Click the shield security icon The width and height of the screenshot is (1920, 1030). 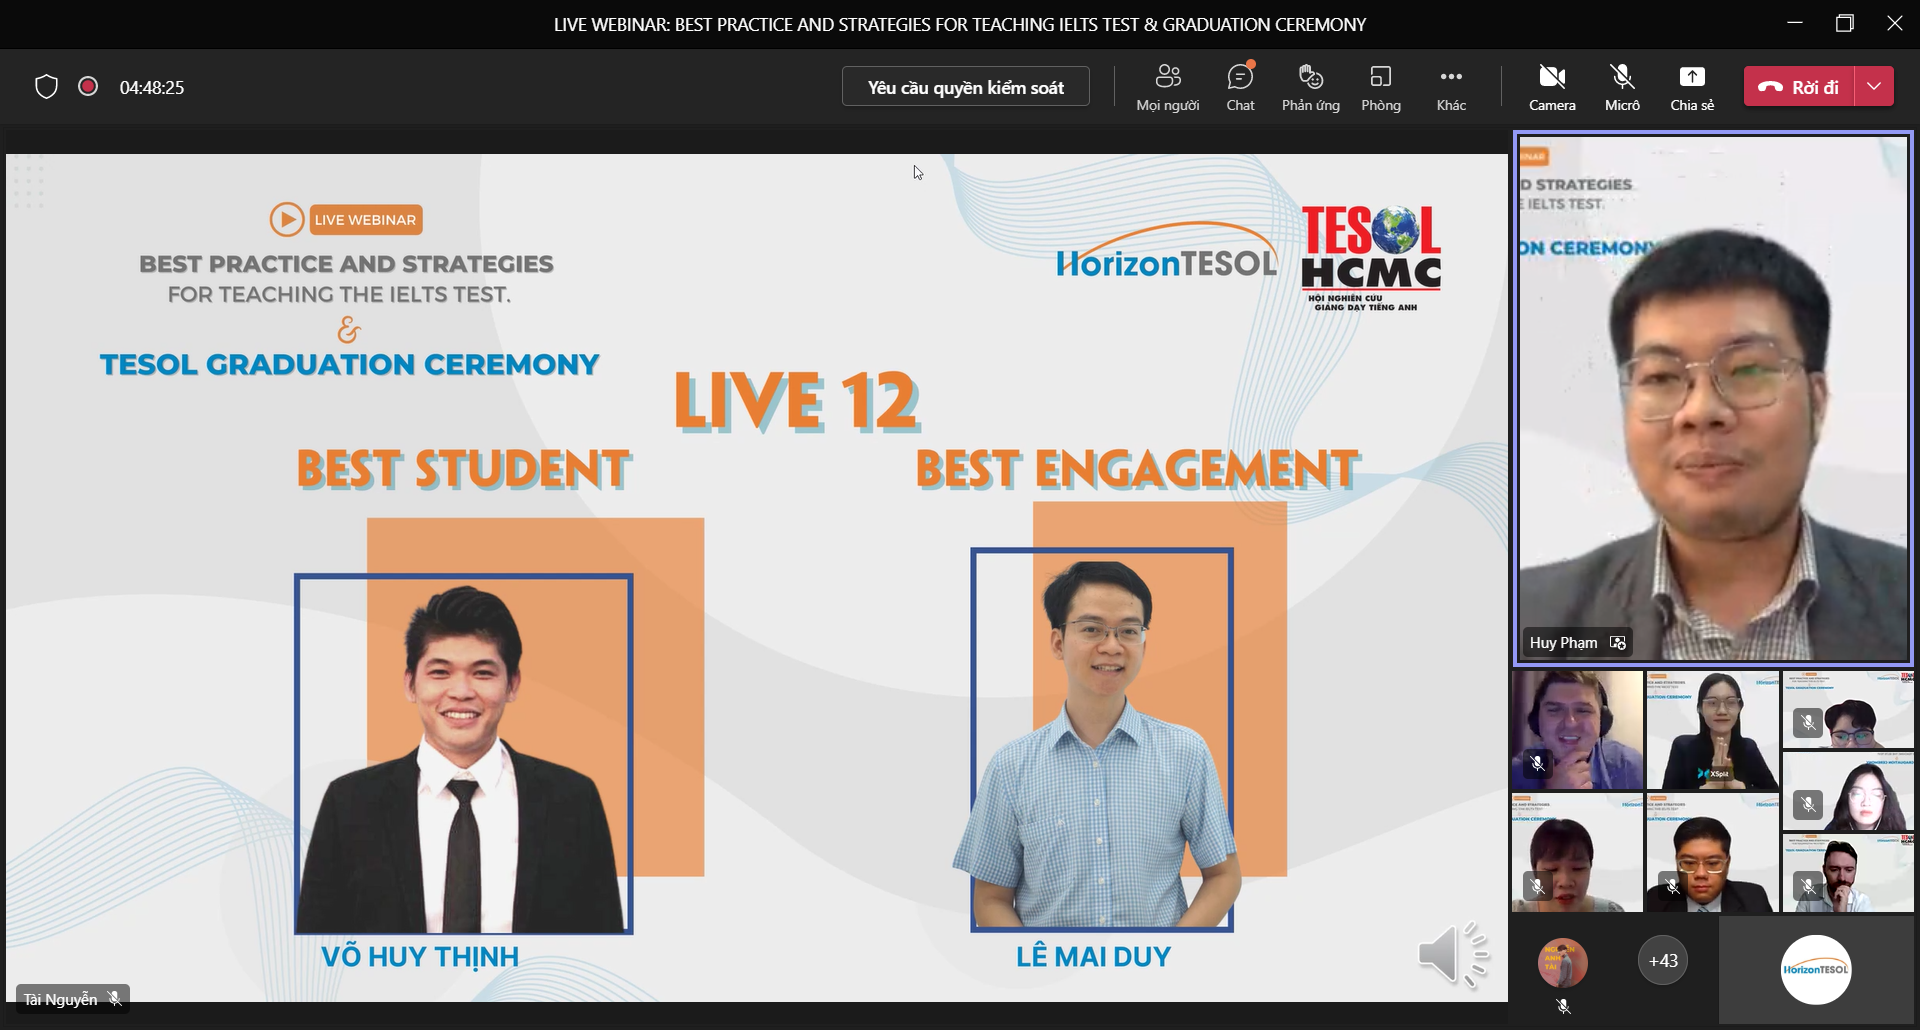[46, 87]
